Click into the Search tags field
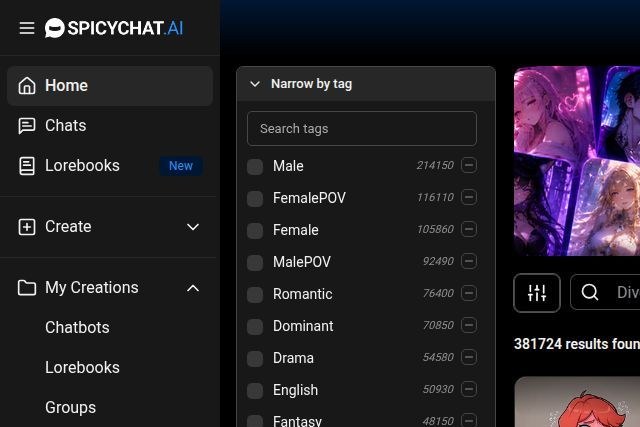Image resolution: width=640 pixels, height=427 pixels. pyautogui.click(x=362, y=129)
